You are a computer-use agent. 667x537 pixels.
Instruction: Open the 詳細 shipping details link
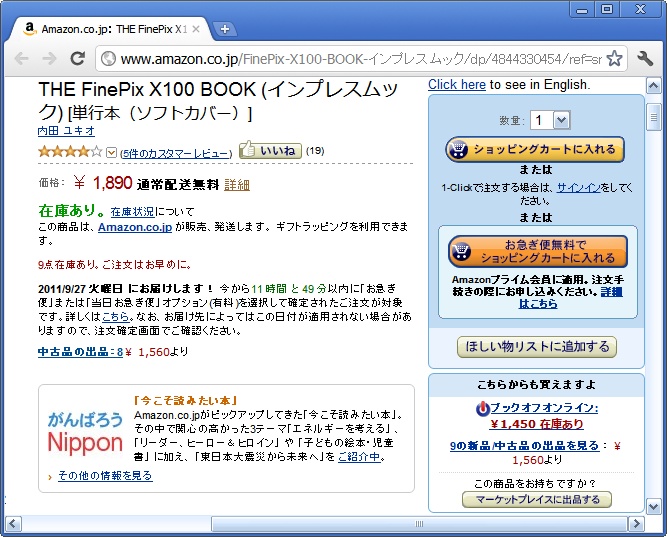point(237,185)
